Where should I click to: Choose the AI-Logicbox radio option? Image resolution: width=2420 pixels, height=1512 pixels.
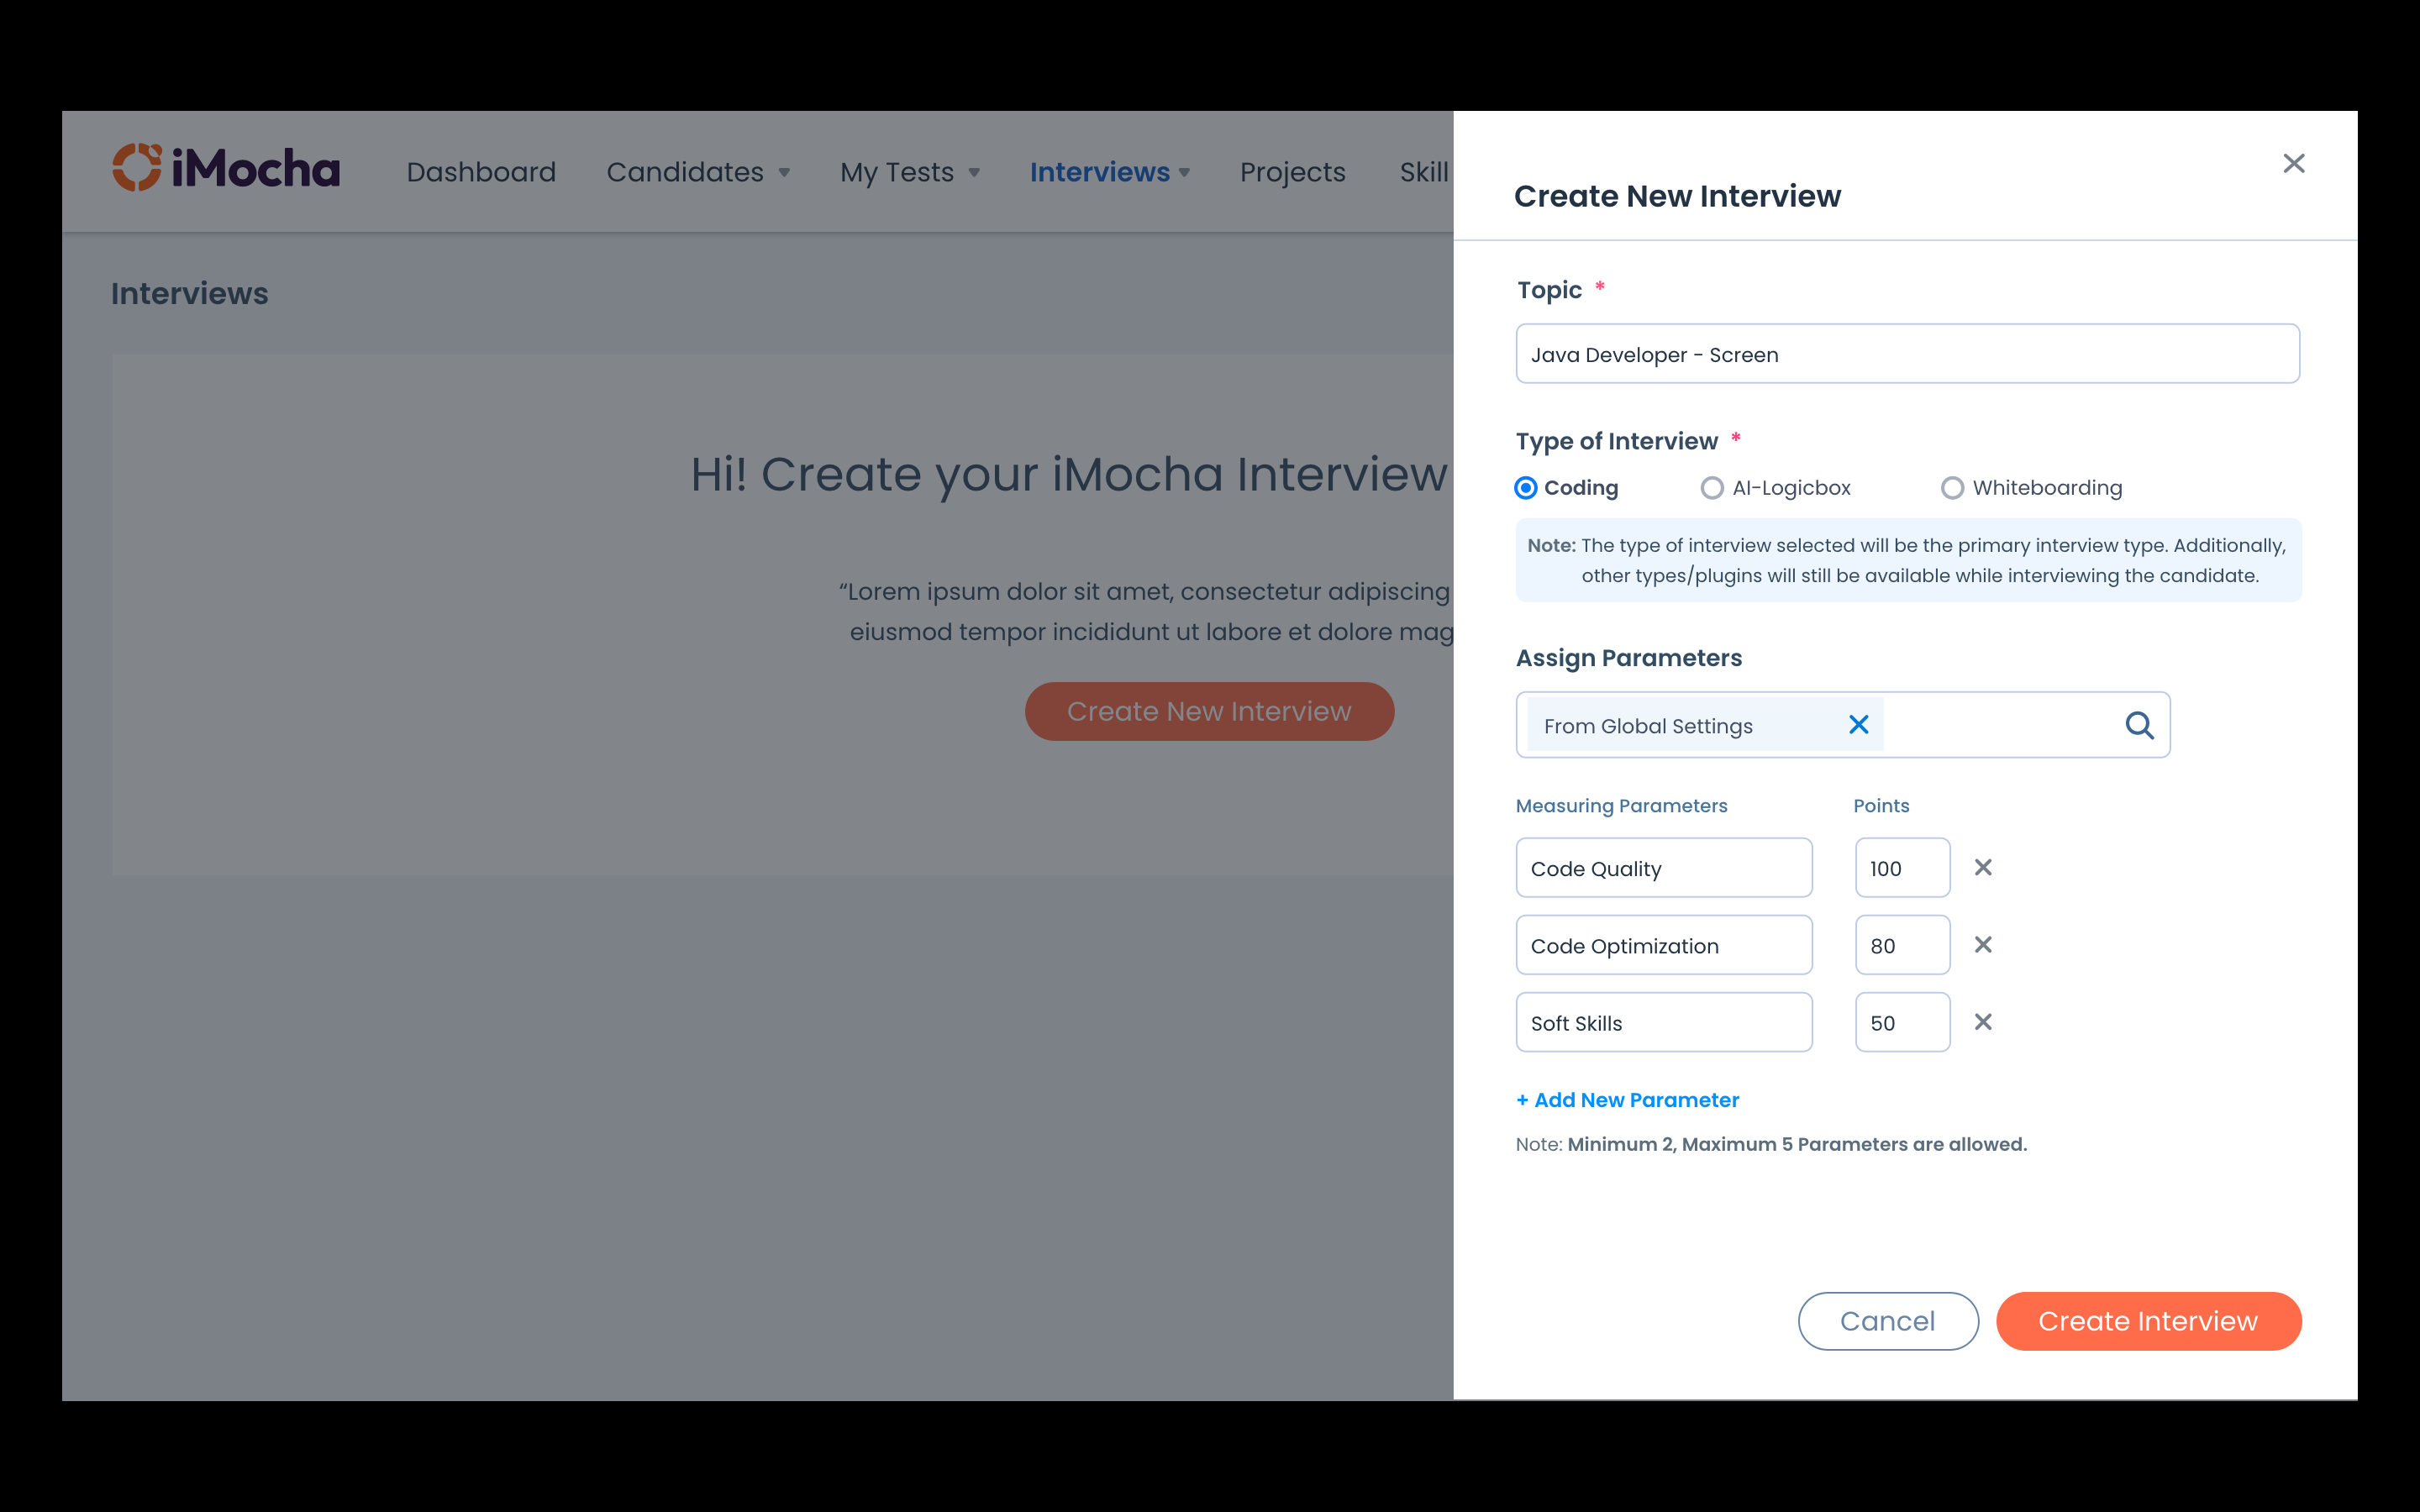pyautogui.click(x=1712, y=488)
